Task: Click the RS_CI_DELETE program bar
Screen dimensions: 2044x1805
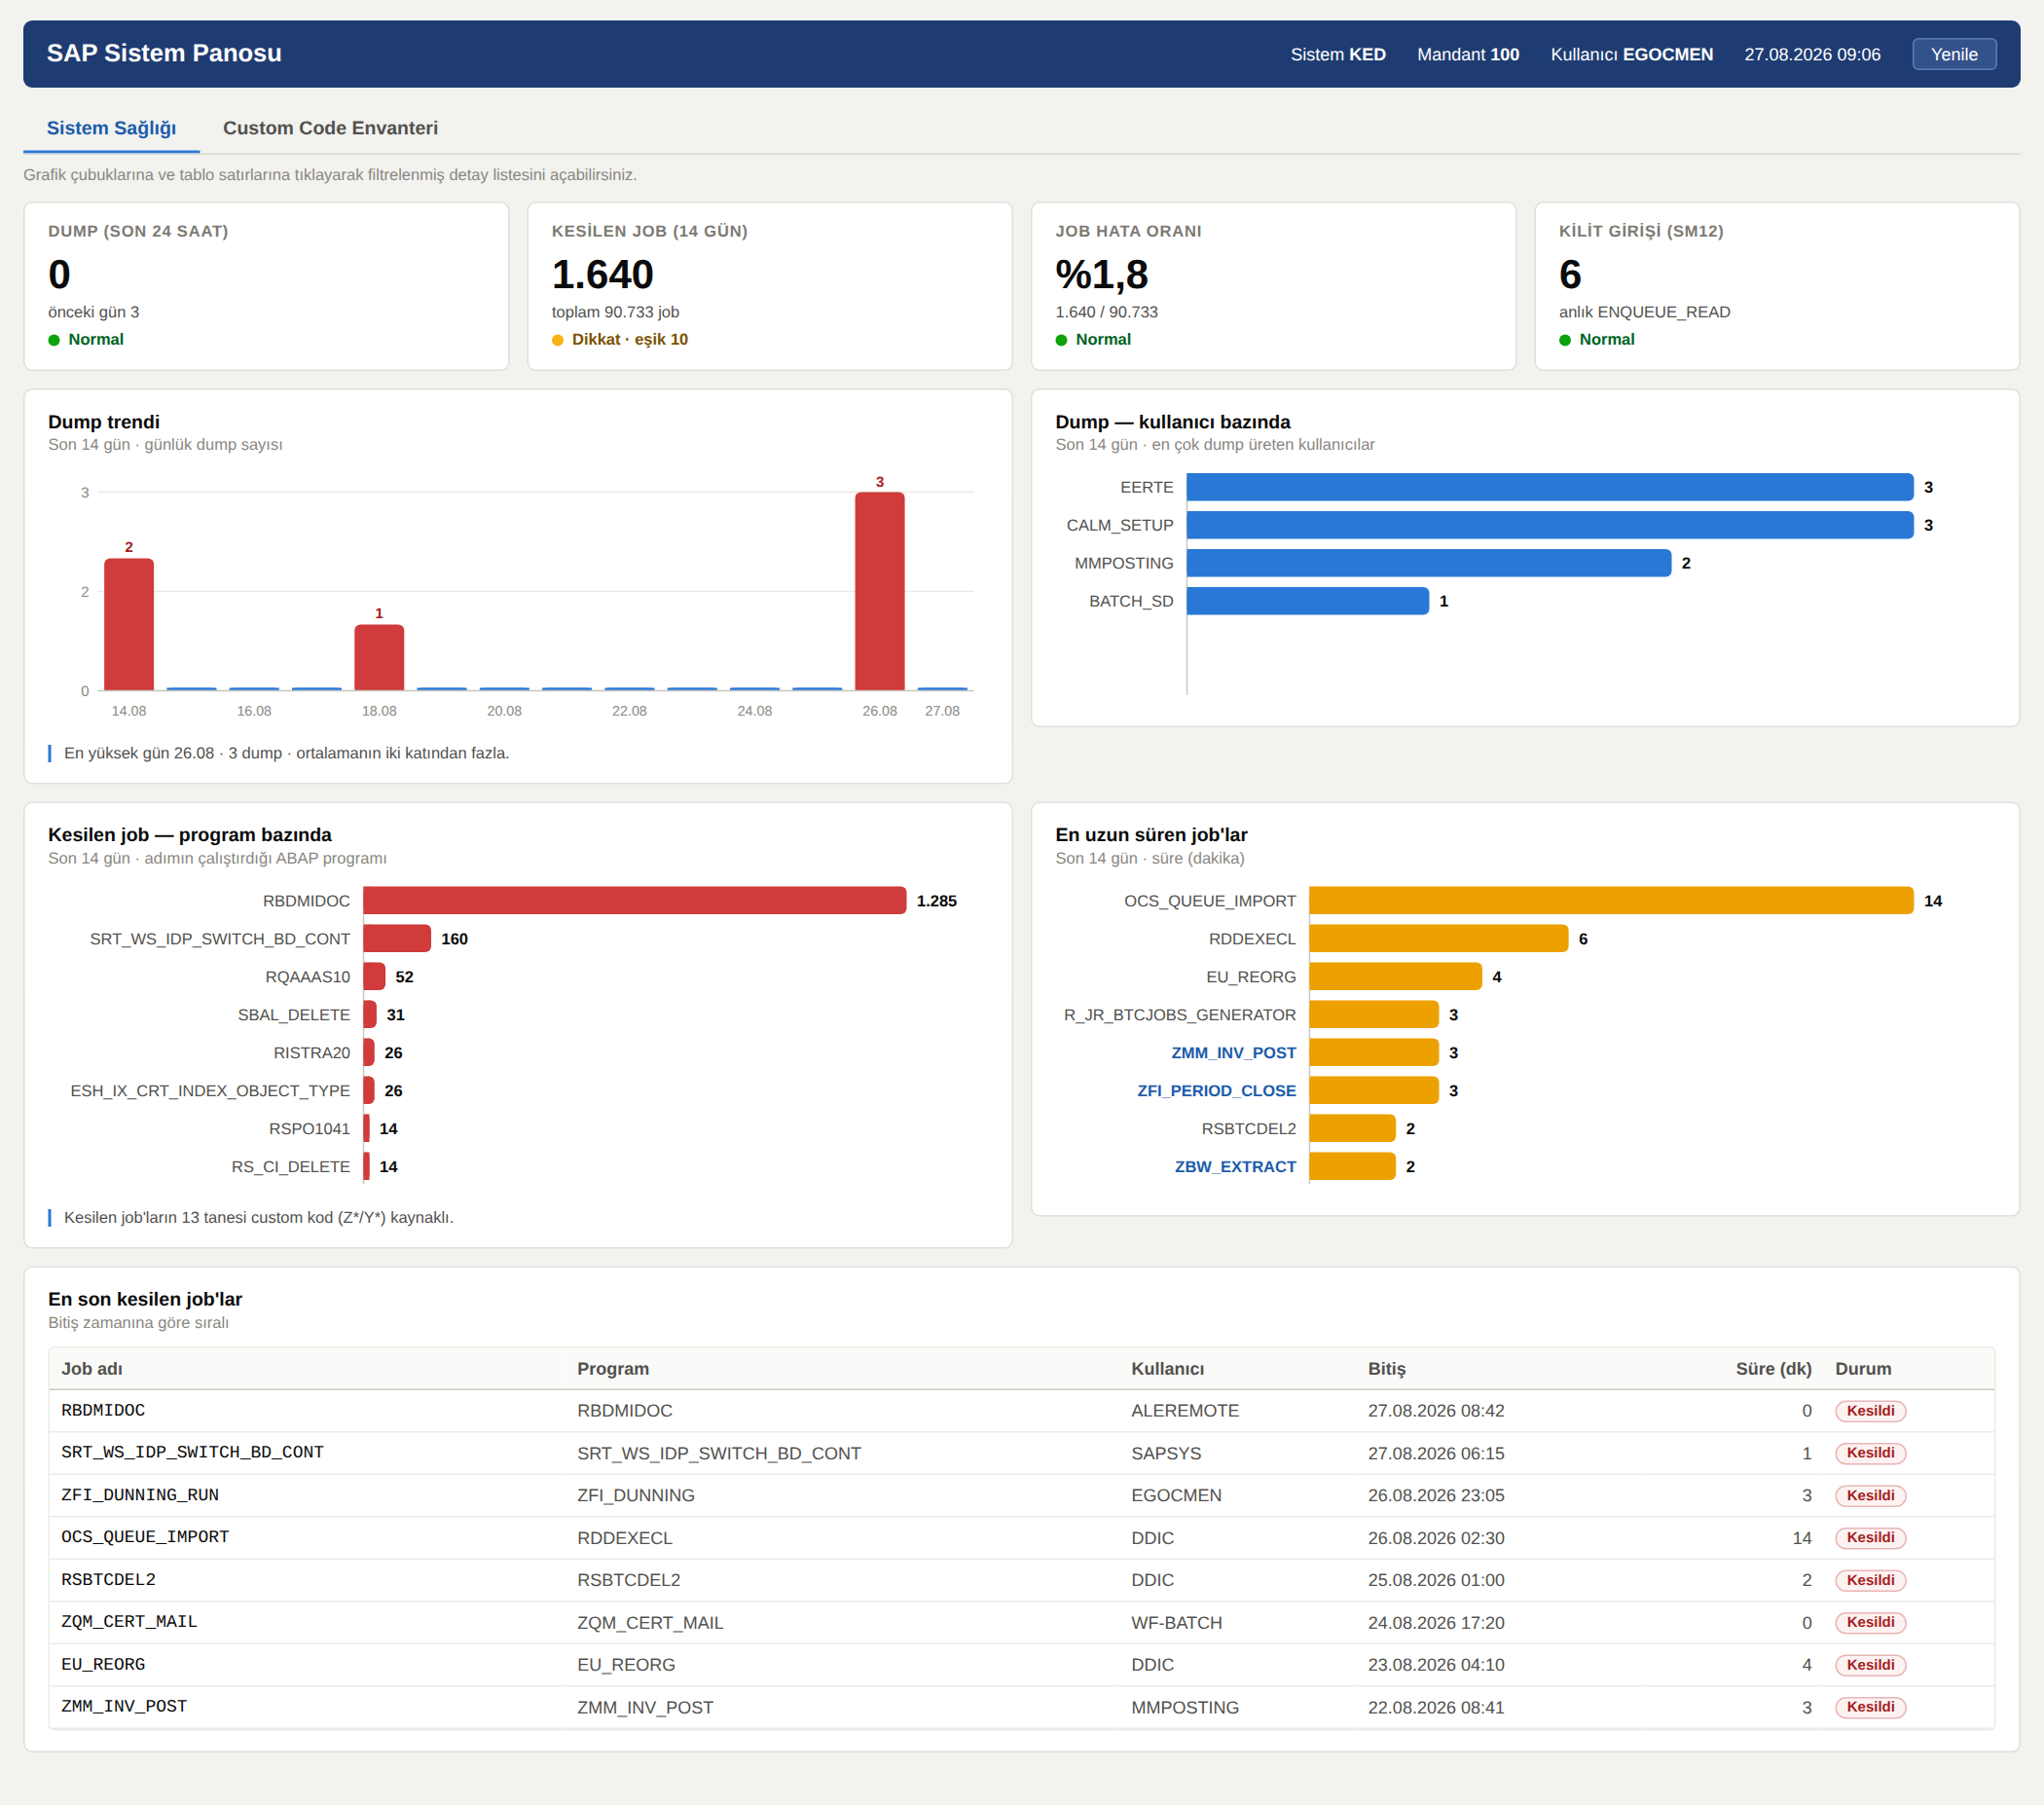Action: (366, 1166)
